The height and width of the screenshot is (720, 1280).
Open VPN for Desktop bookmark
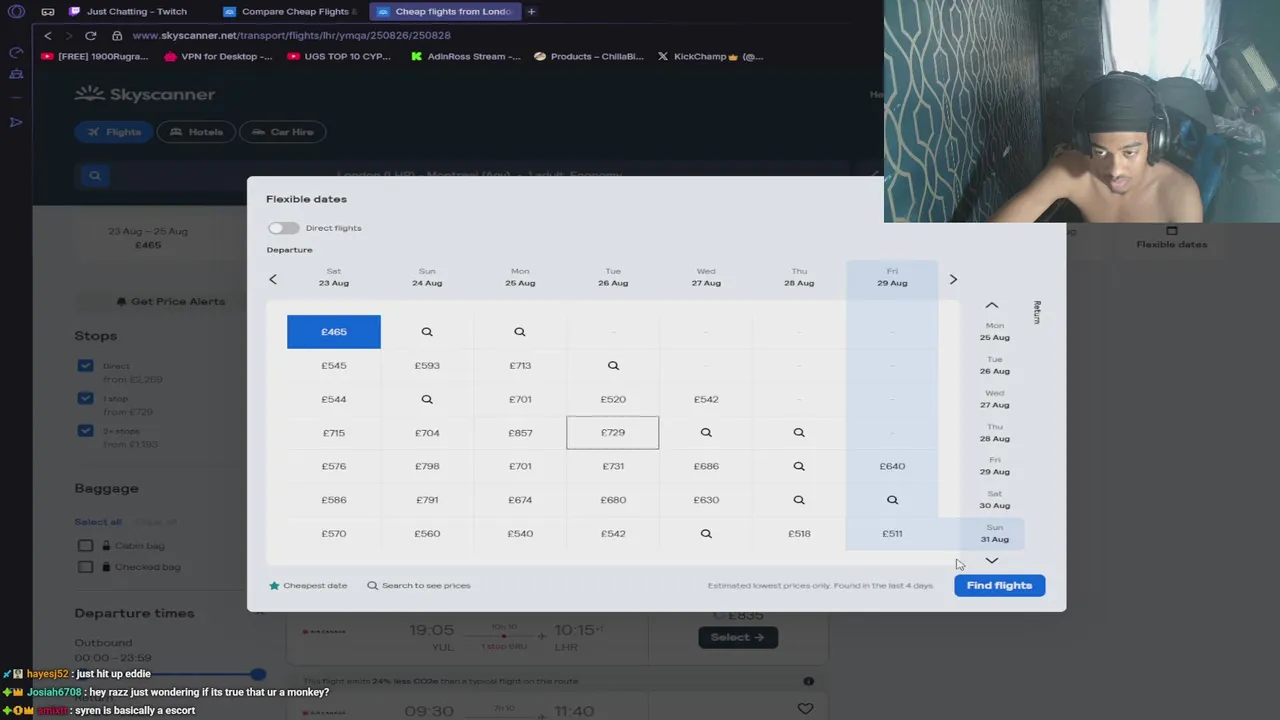point(217,57)
